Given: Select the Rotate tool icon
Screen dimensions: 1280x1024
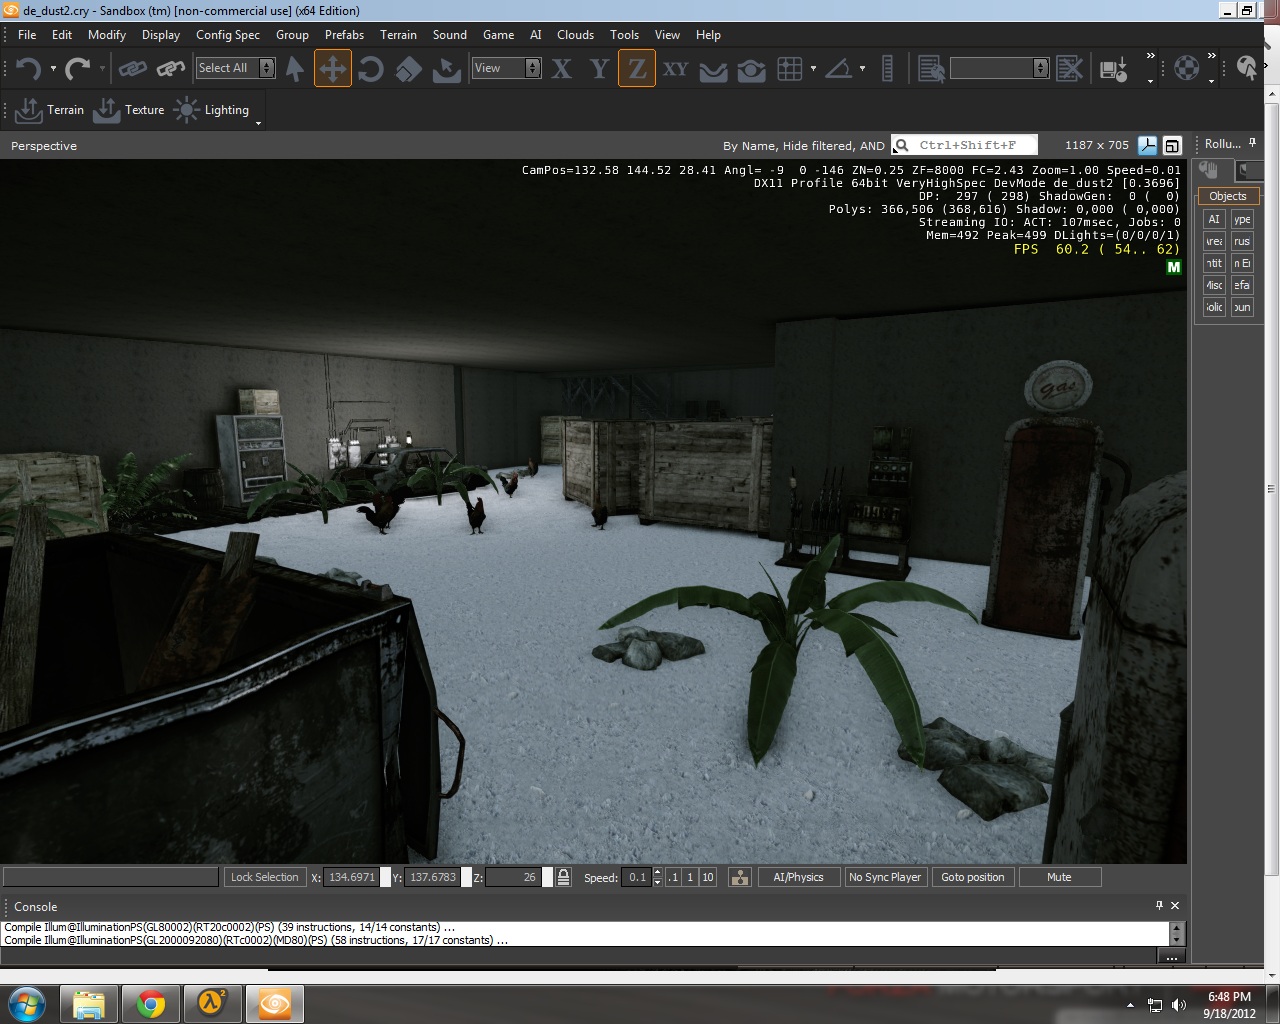Looking at the screenshot, I should point(371,69).
